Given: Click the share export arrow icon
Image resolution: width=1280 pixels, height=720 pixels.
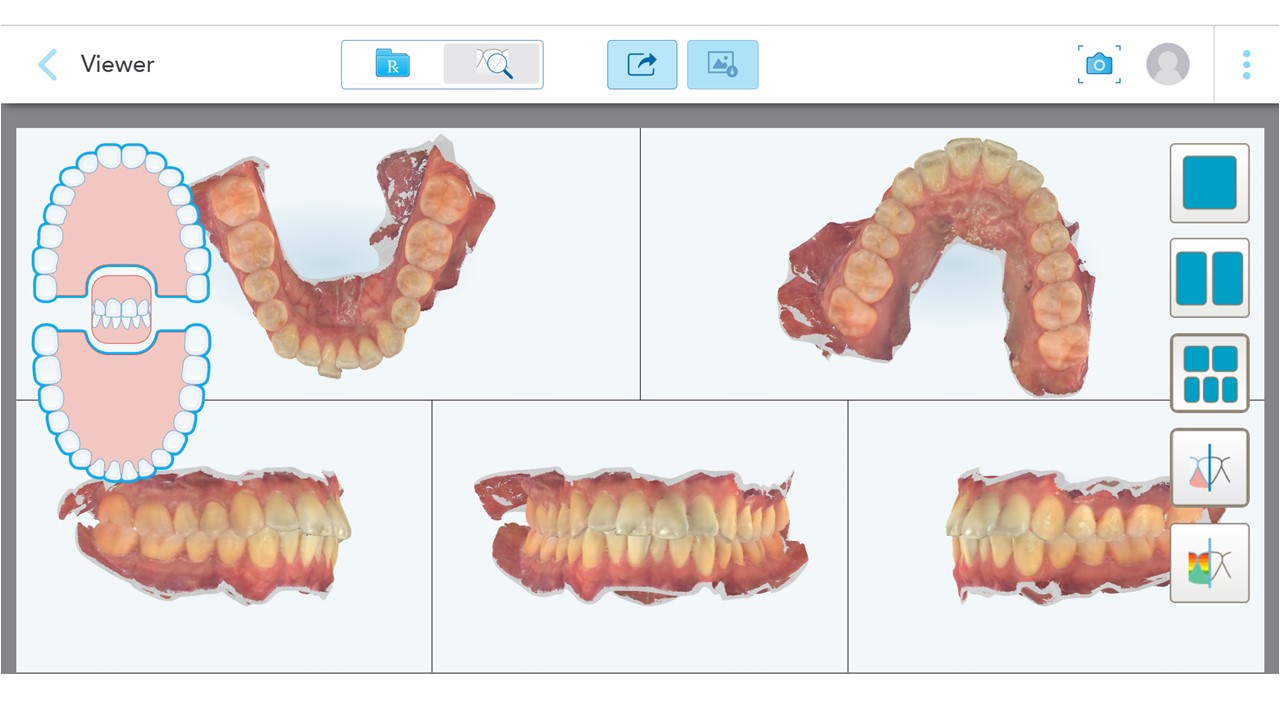Looking at the screenshot, I should [x=642, y=65].
